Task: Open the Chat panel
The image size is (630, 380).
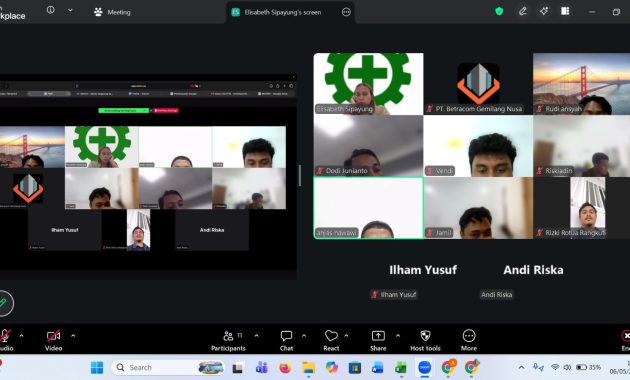Action: click(286, 341)
